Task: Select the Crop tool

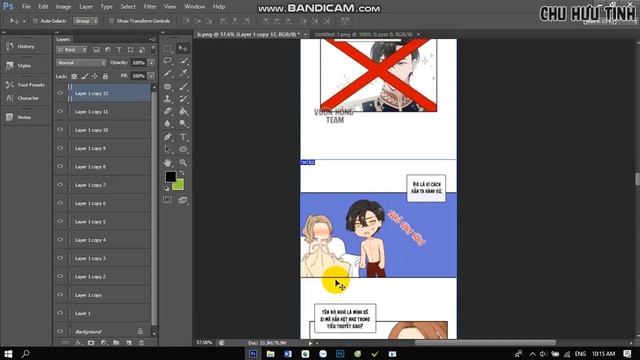Action: pyautogui.click(x=168, y=73)
